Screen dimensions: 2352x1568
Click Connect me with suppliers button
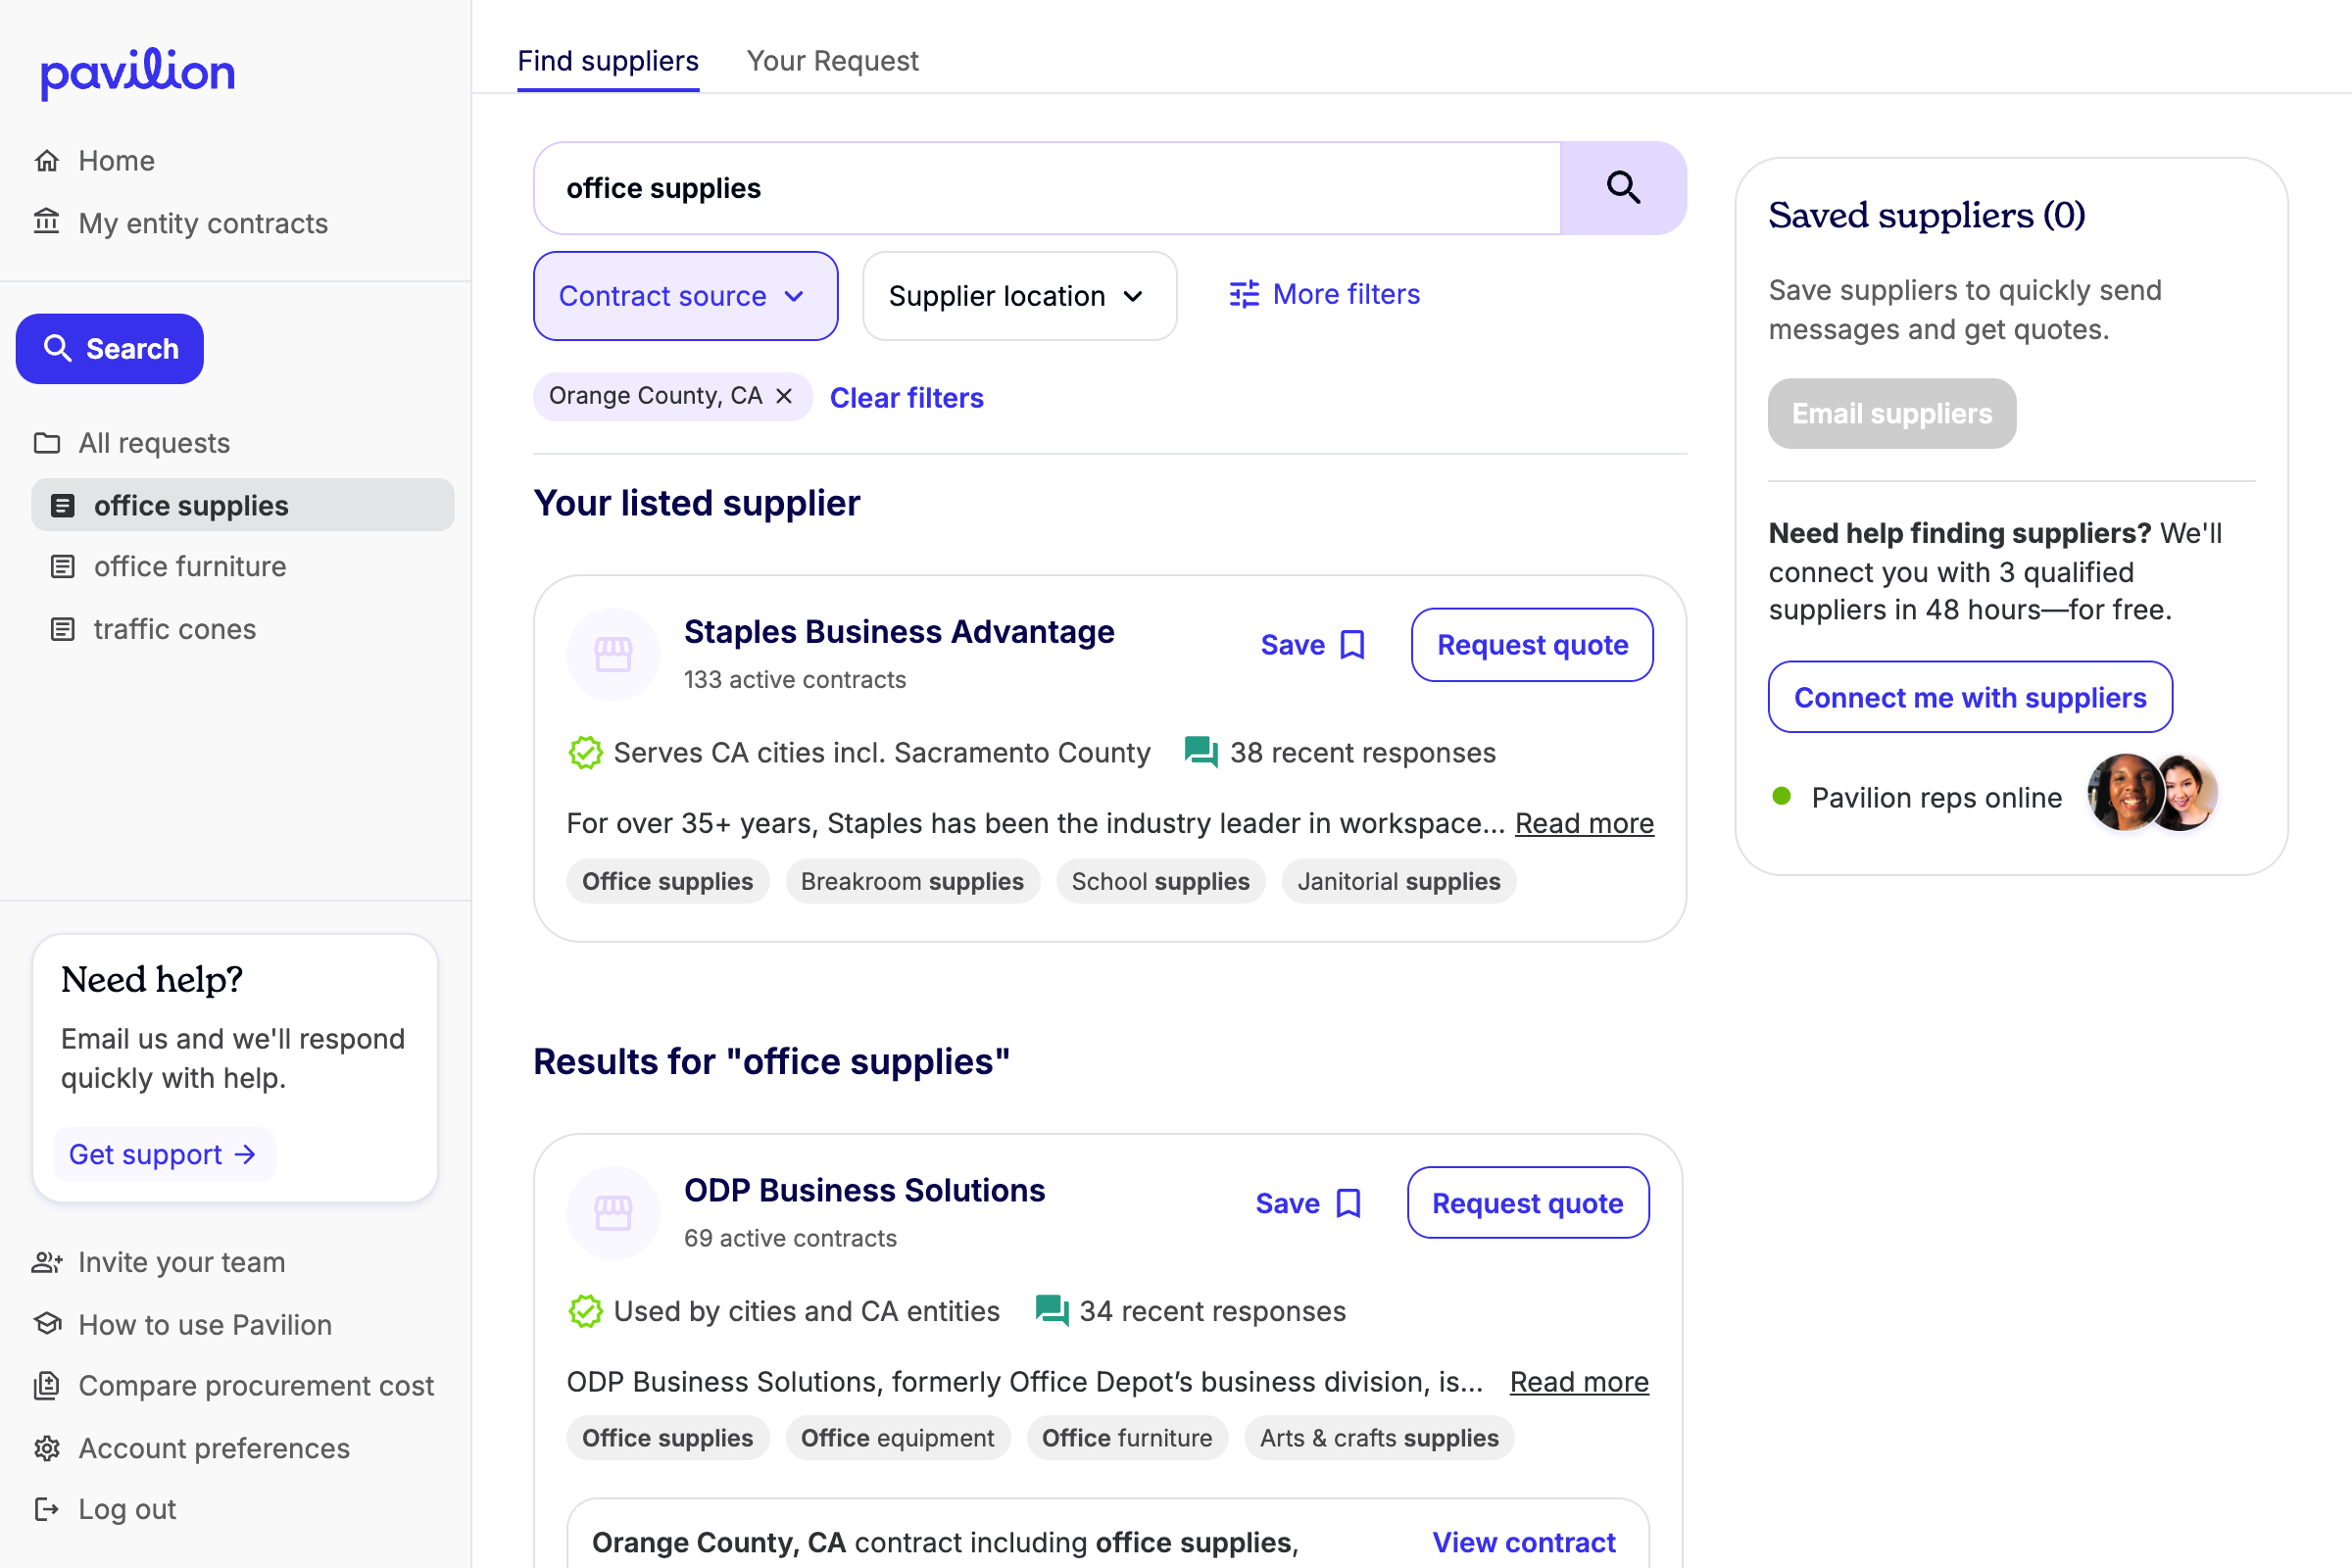pyautogui.click(x=1970, y=697)
